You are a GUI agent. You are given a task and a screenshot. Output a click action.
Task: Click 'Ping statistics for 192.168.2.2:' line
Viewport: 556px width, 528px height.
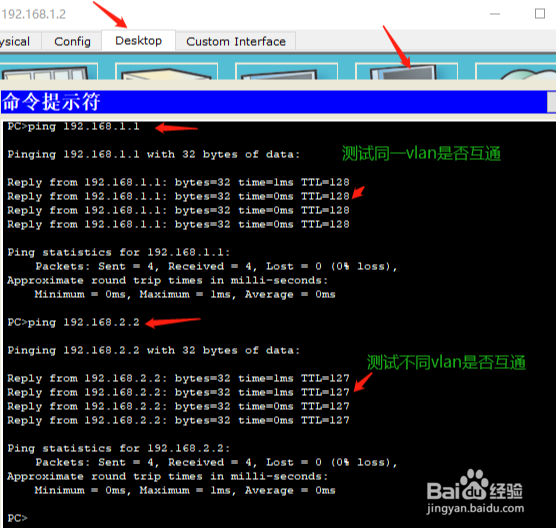point(118,448)
